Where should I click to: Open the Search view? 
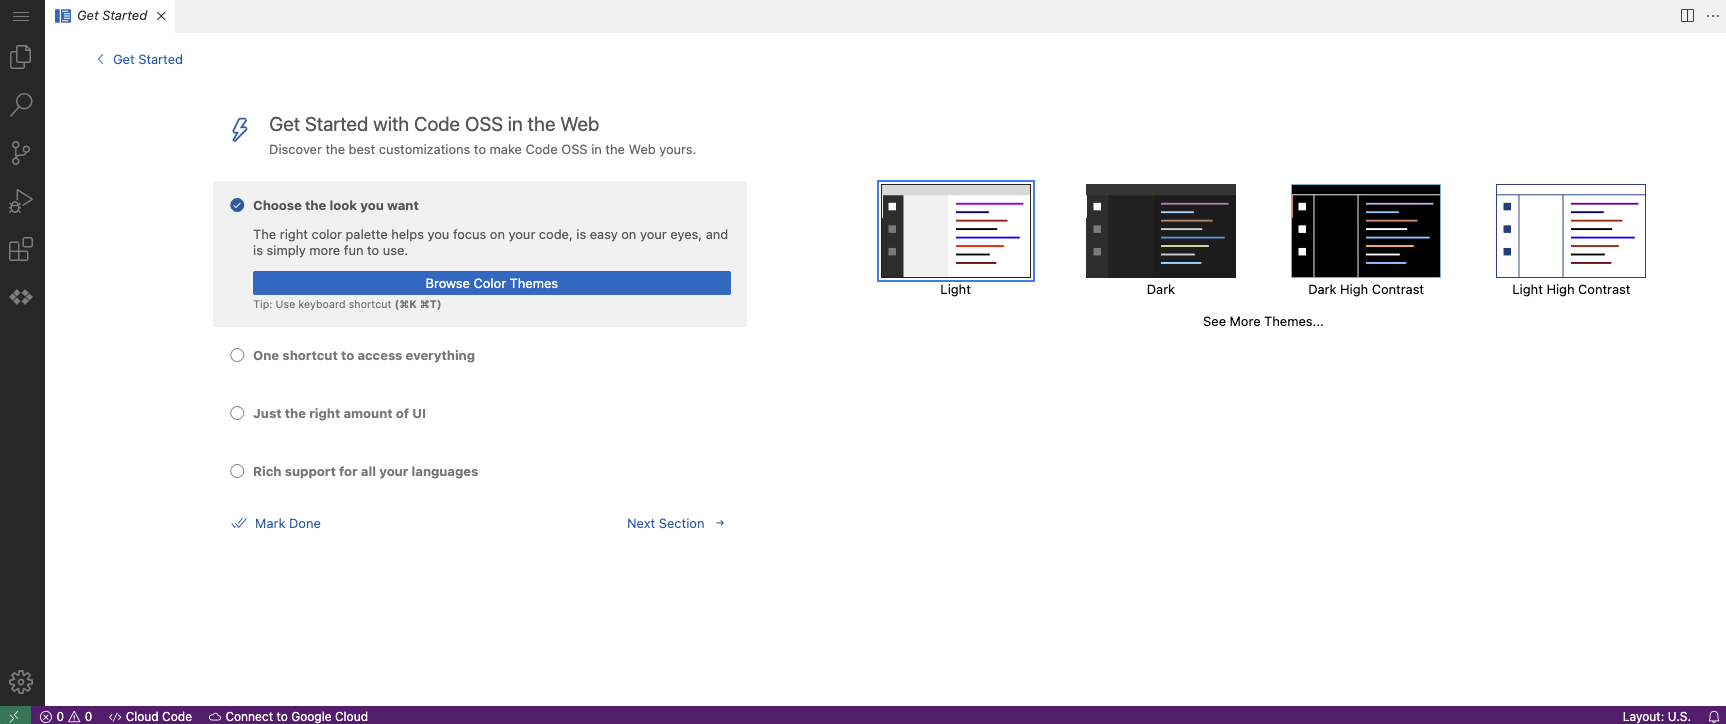point(21,104)
